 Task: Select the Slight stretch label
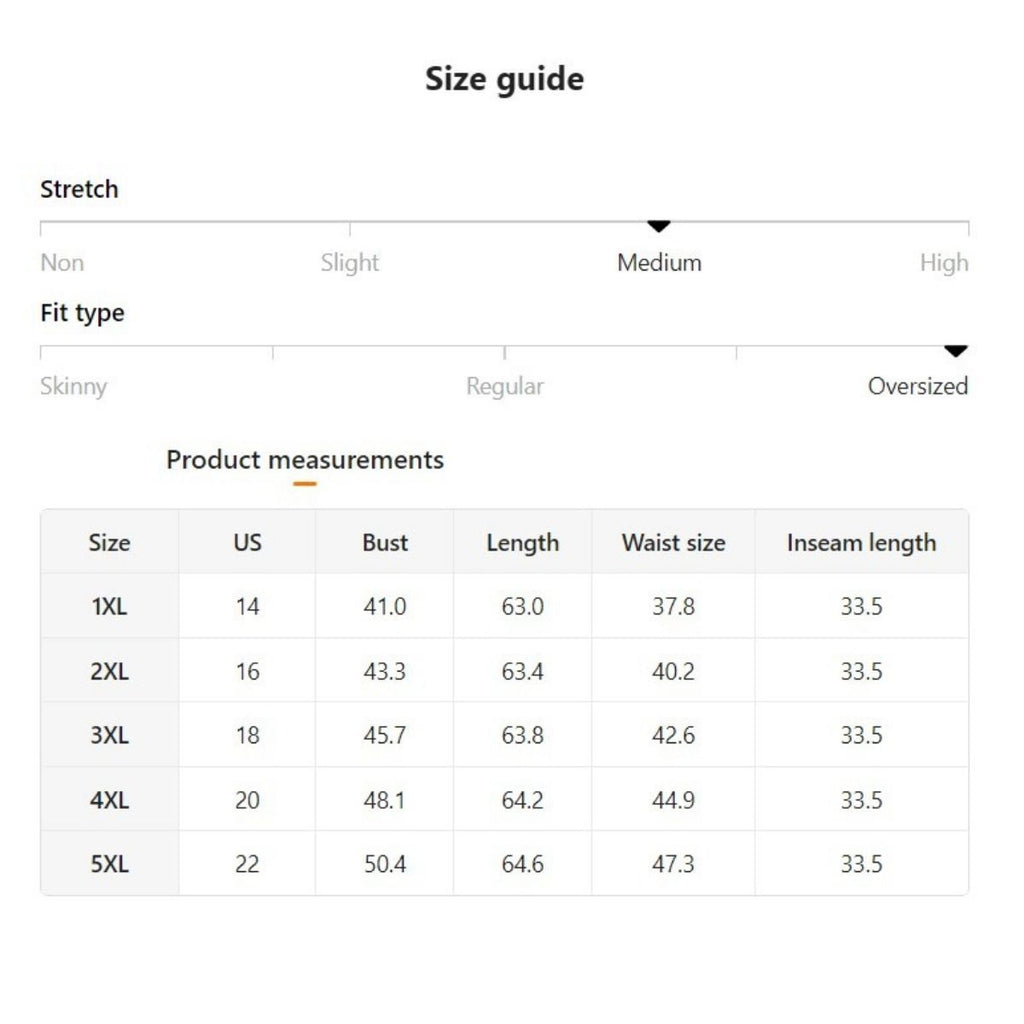pos(350,263)
